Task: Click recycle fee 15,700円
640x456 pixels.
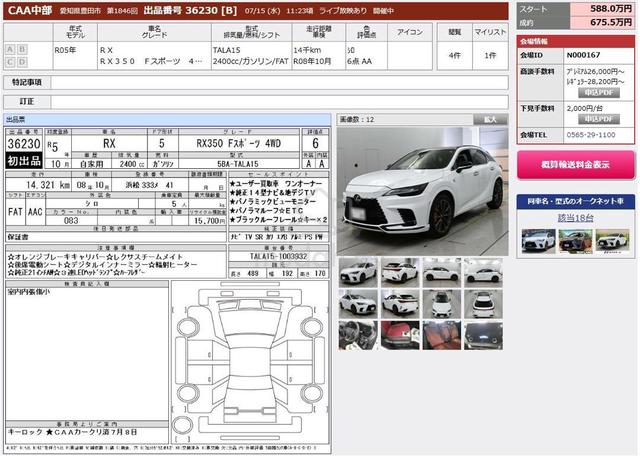Action: (x=207, y=220)
